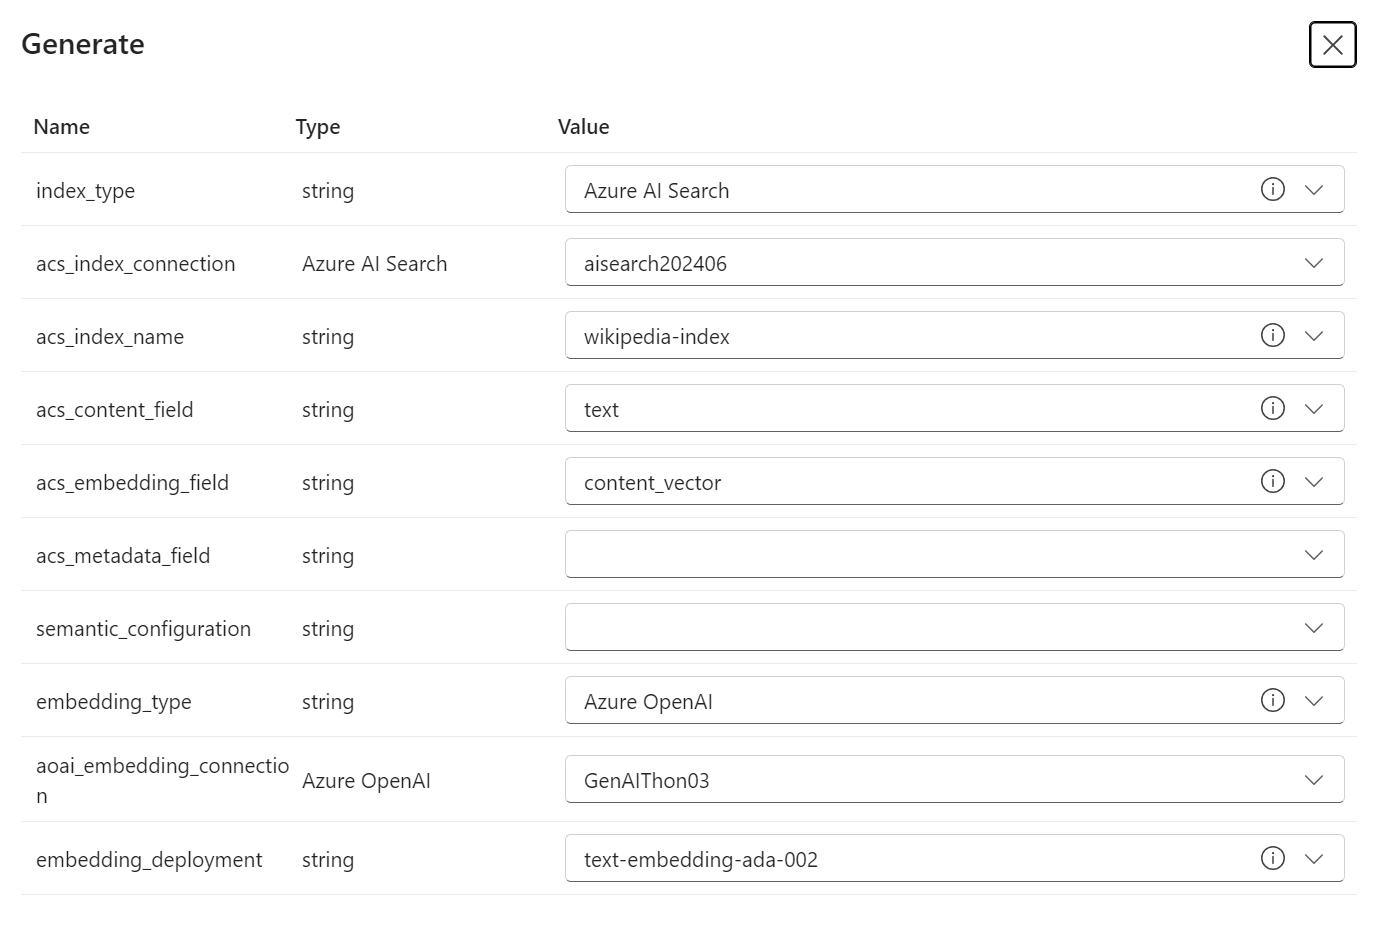Expand acs_index_name dropdown chevron

(x=1314, y=336)
